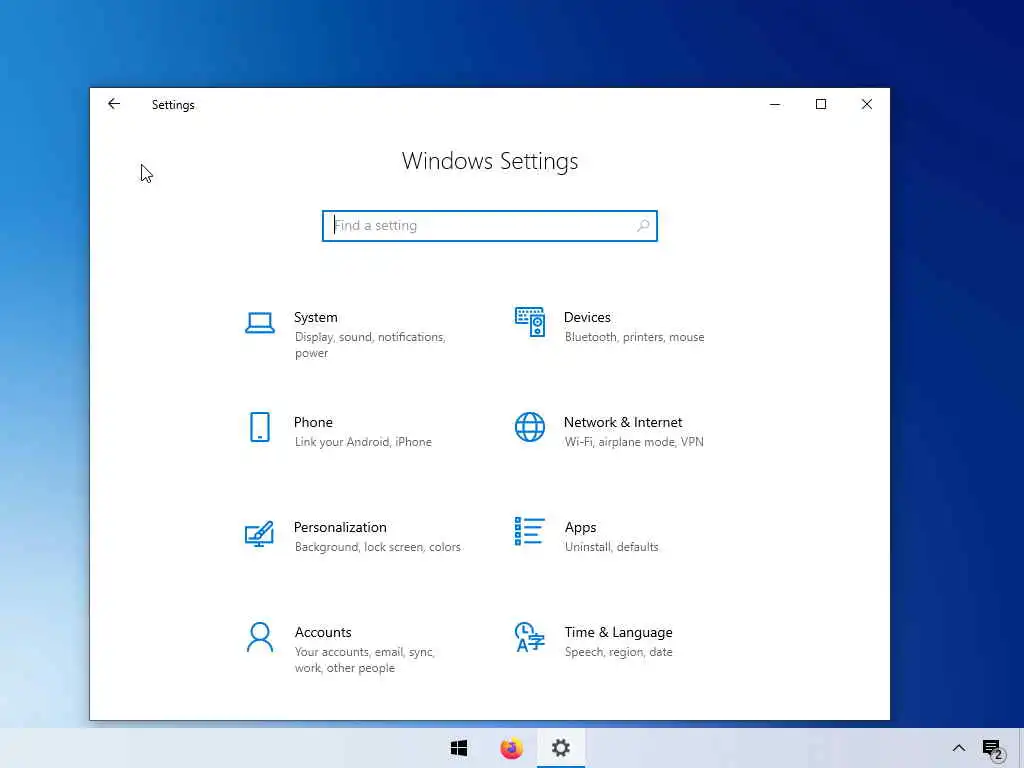Screen dimensions: 1024x768
Task: Click 'Link your Android, iPhone' text
Action: [363, 442]
